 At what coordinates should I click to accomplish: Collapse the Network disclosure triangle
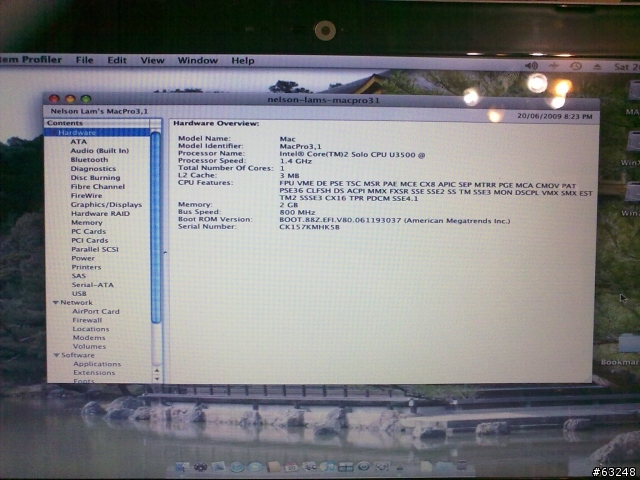[56, 303]
